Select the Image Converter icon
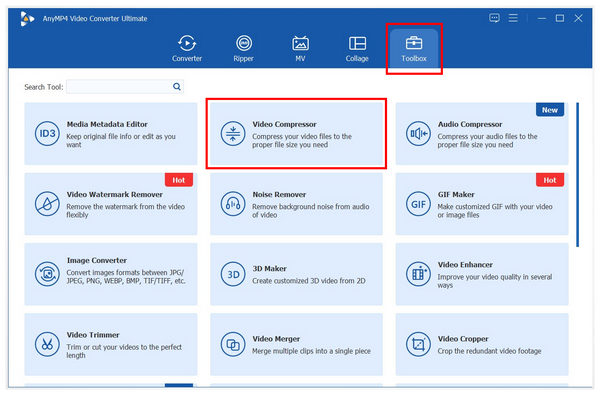Viewport: 600px width, 395px height. [47, 274]
